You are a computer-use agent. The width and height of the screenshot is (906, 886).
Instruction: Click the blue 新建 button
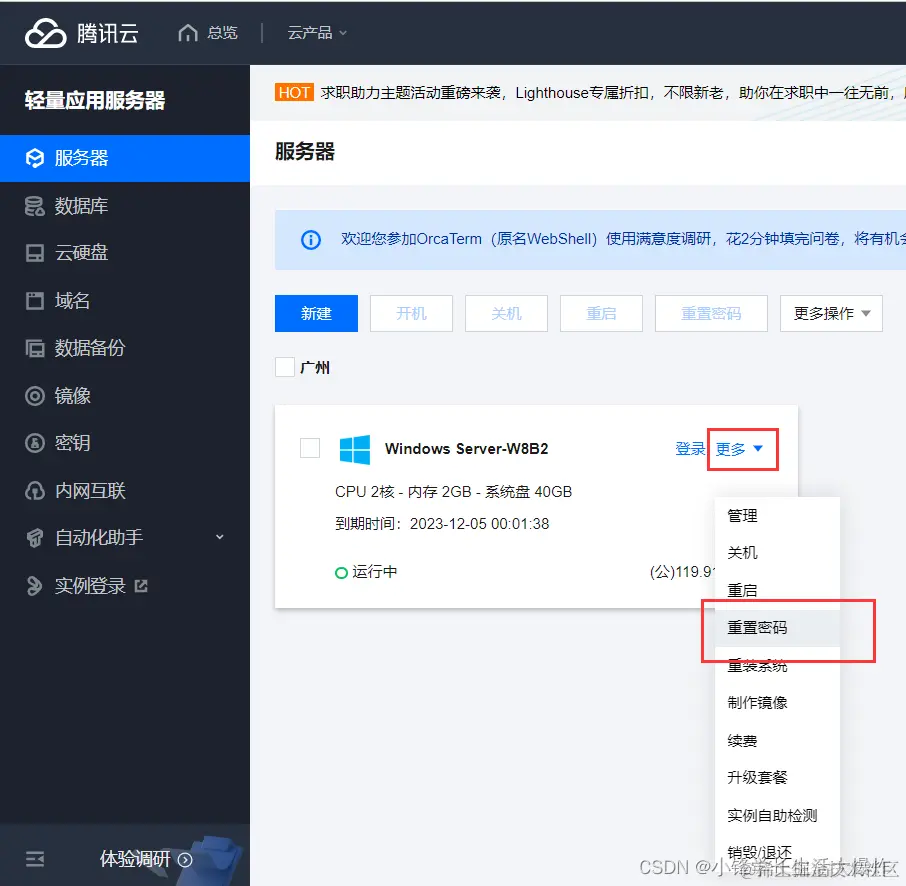coord(316,313)
